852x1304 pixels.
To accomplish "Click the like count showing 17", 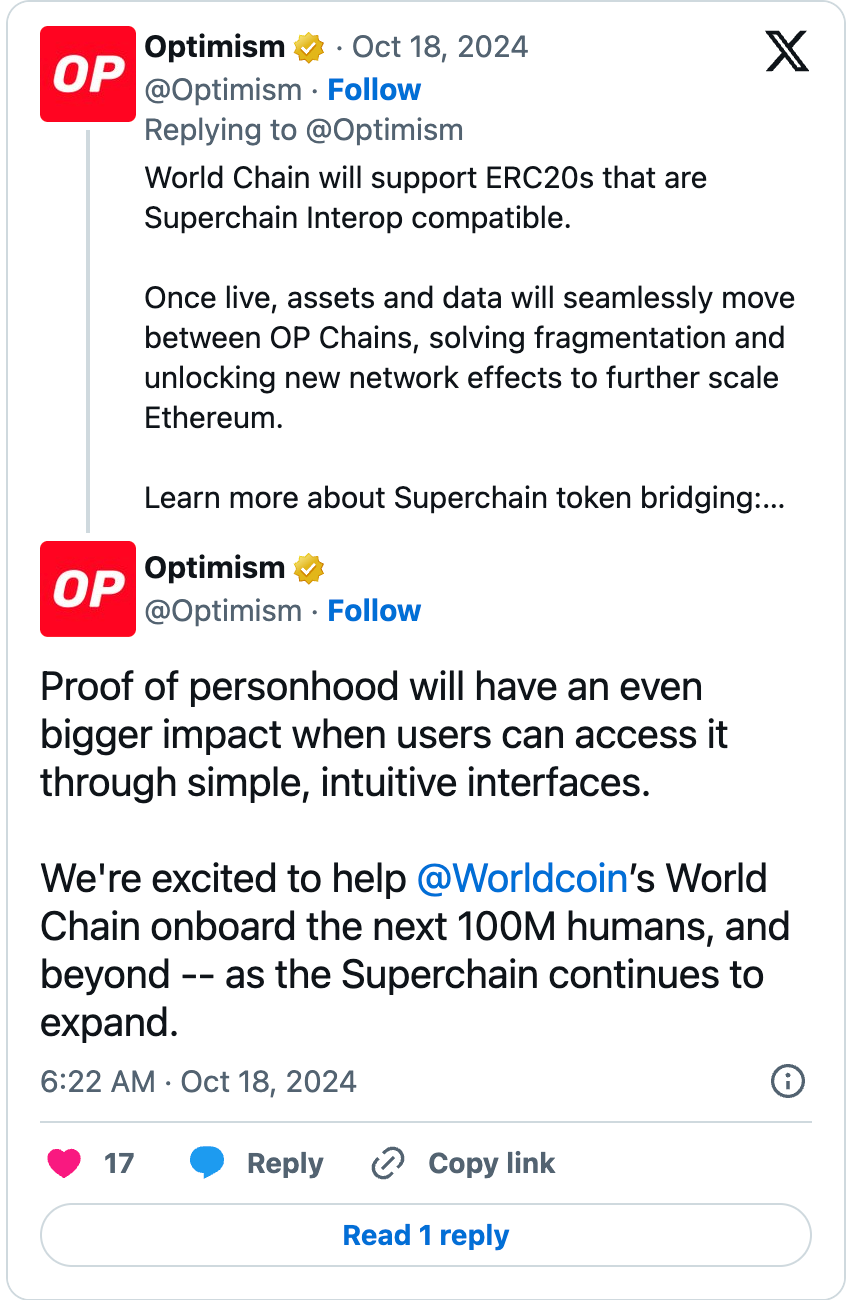I will 120,1163.
